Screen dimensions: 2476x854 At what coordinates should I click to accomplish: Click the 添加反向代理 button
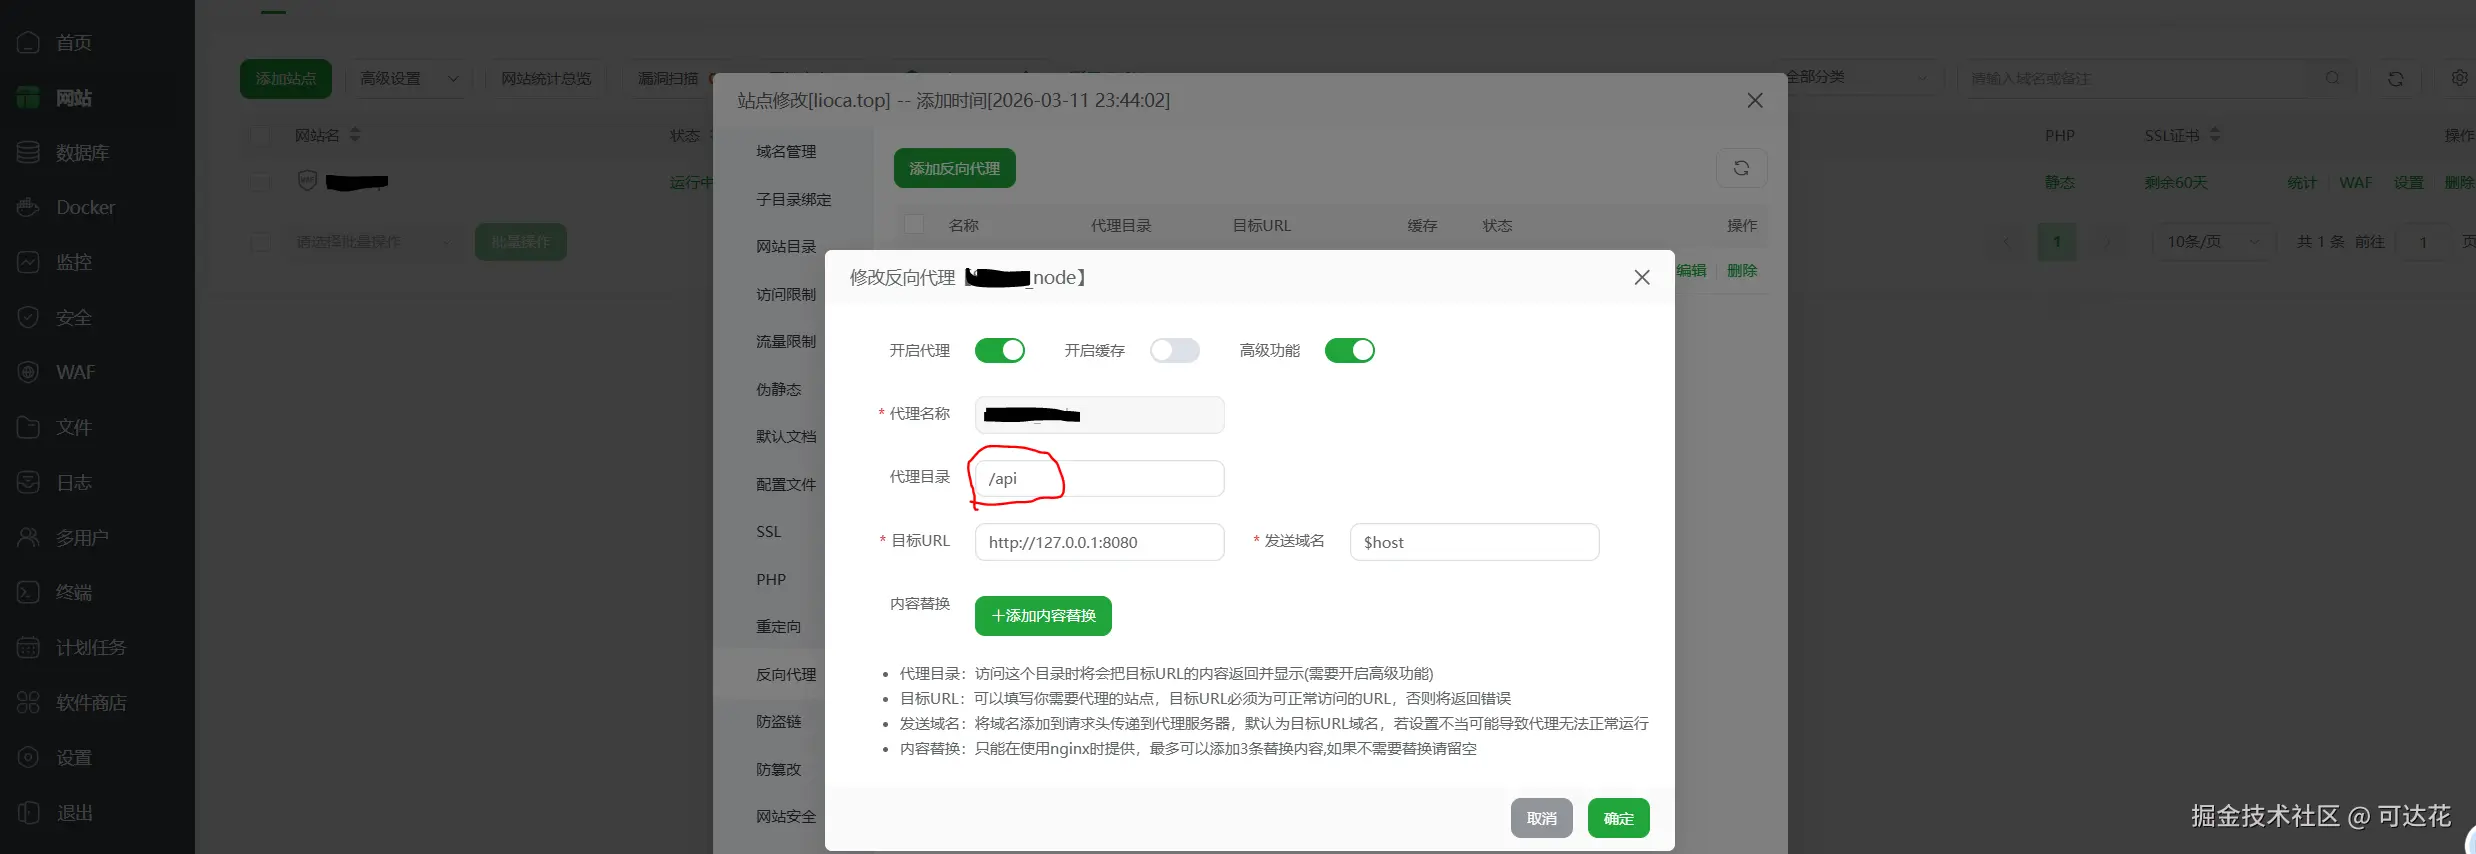(954, 168)
